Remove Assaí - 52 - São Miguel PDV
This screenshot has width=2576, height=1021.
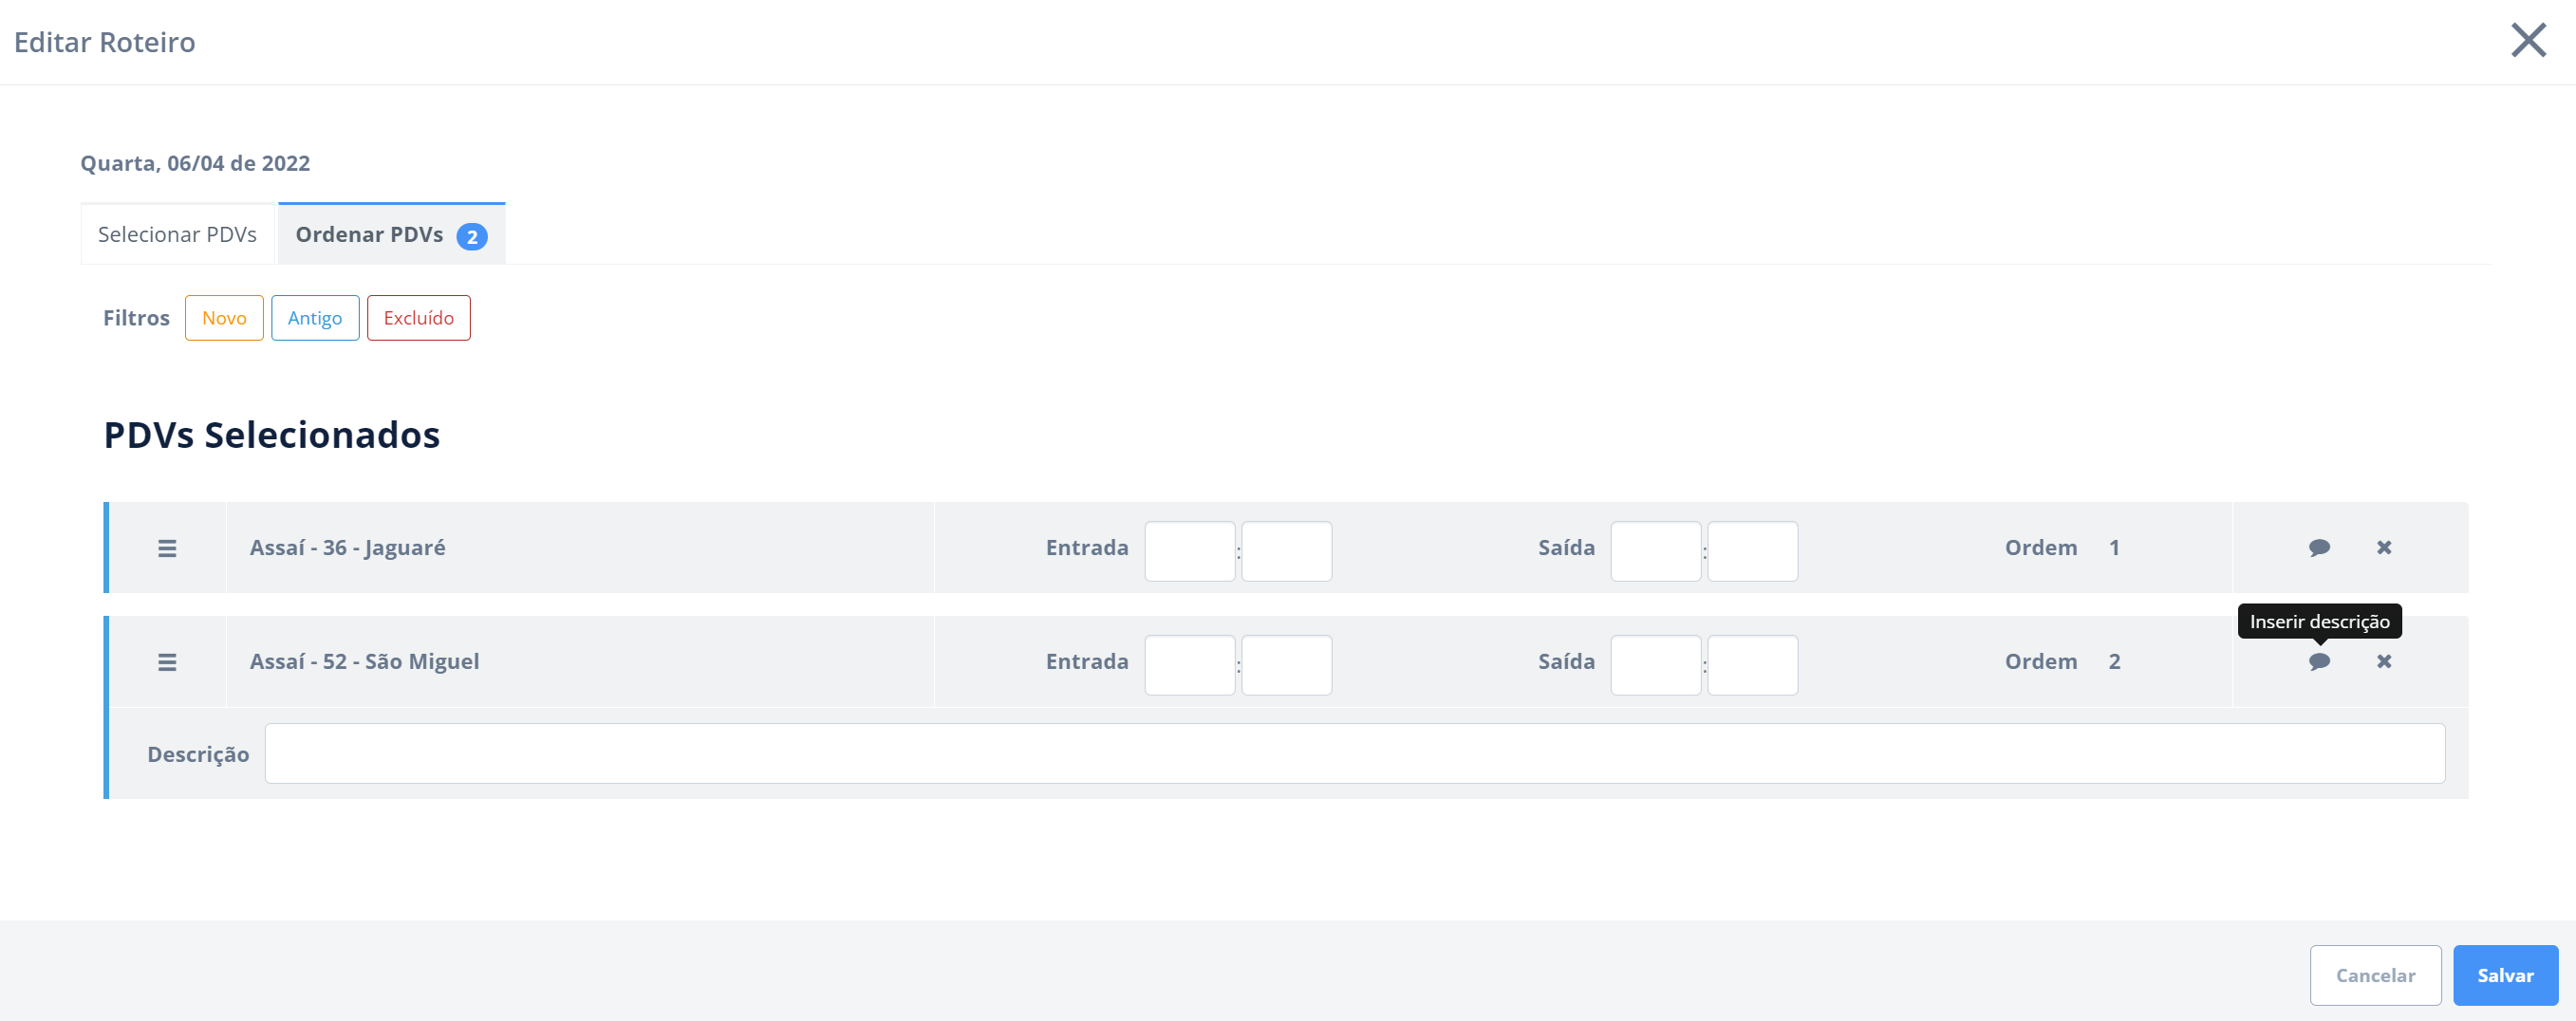coord(2384,662)
